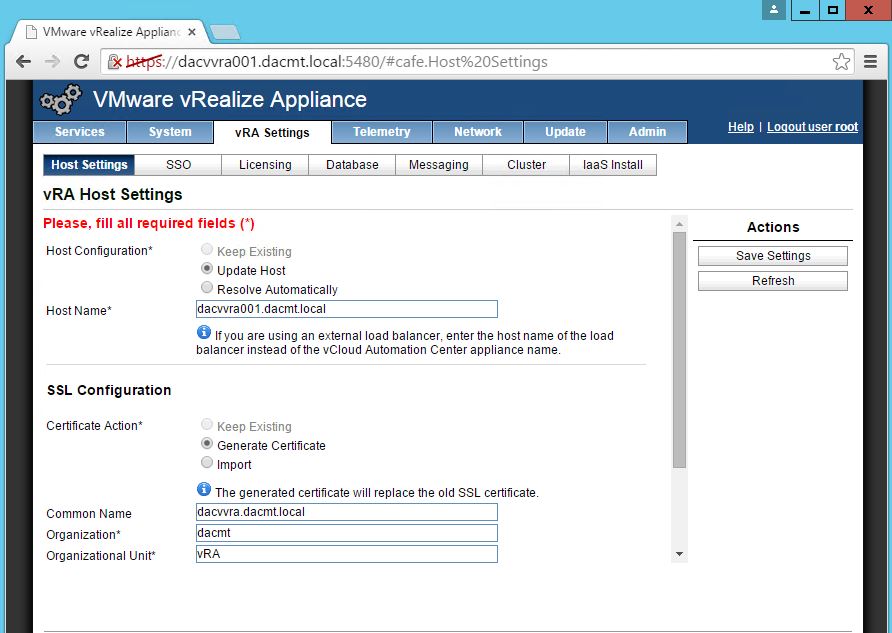Click the page icon on browser tab
Image resolution: width=892 pixels, height=633 pixels.
32,32
